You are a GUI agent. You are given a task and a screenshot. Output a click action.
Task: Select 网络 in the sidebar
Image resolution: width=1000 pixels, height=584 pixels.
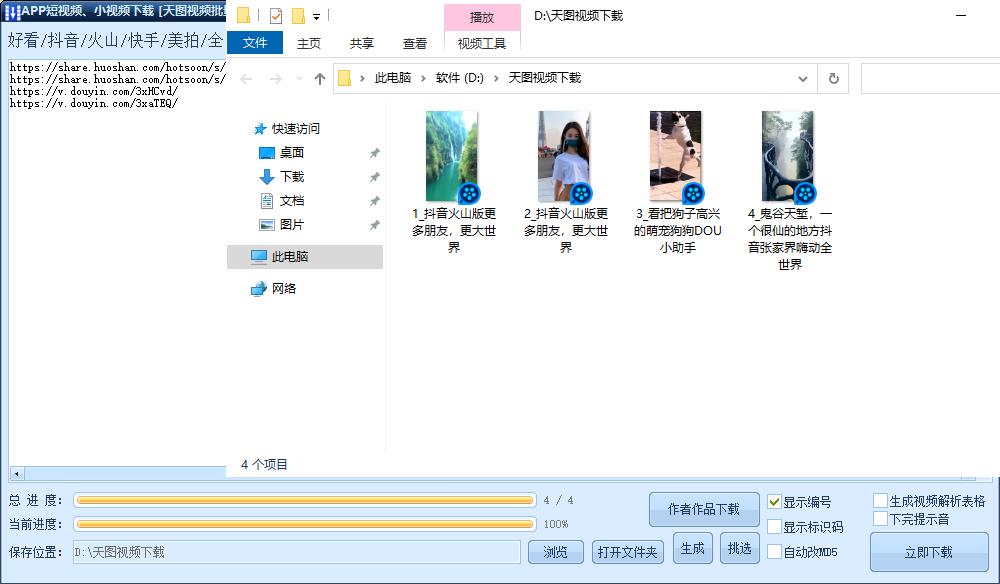[284, 289]
